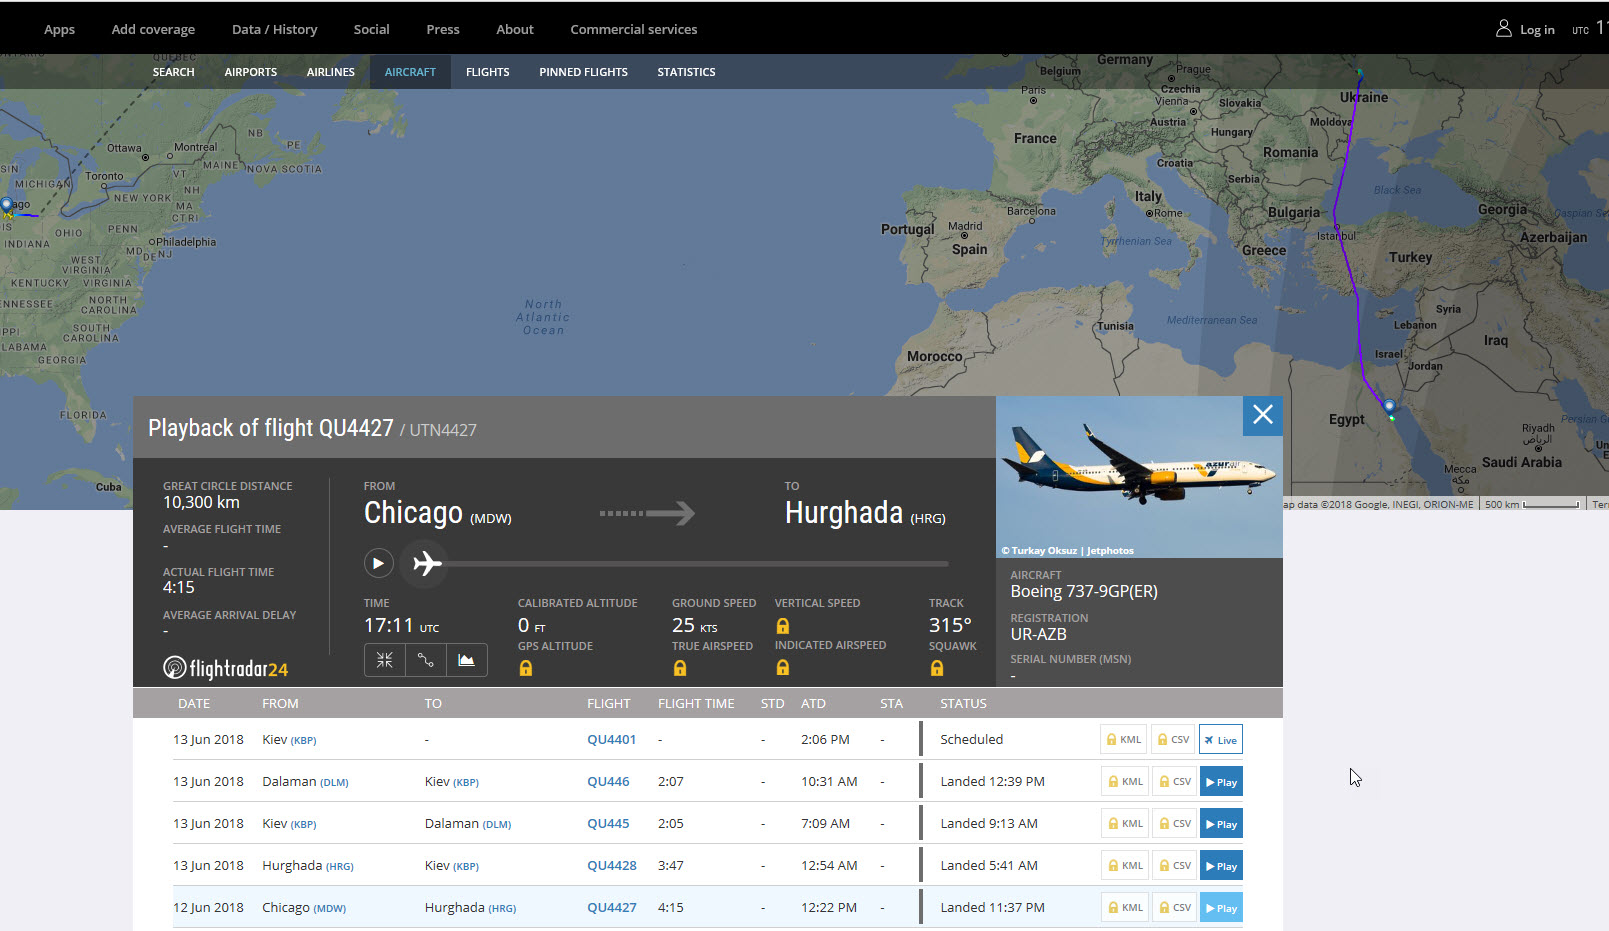Play back flight QU4428 from Hurghada

(x=1220, y=866)
